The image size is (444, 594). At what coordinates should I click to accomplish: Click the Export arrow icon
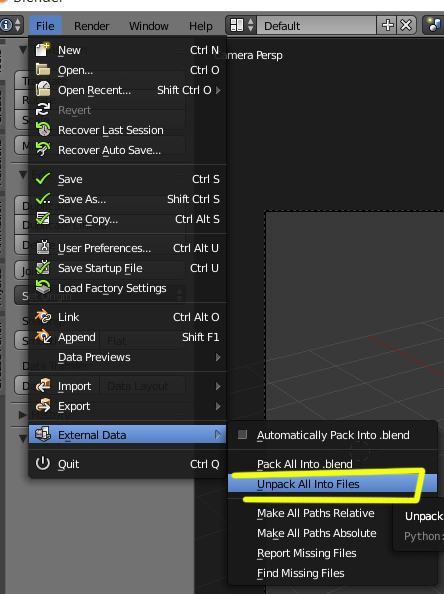coord(43,406)
